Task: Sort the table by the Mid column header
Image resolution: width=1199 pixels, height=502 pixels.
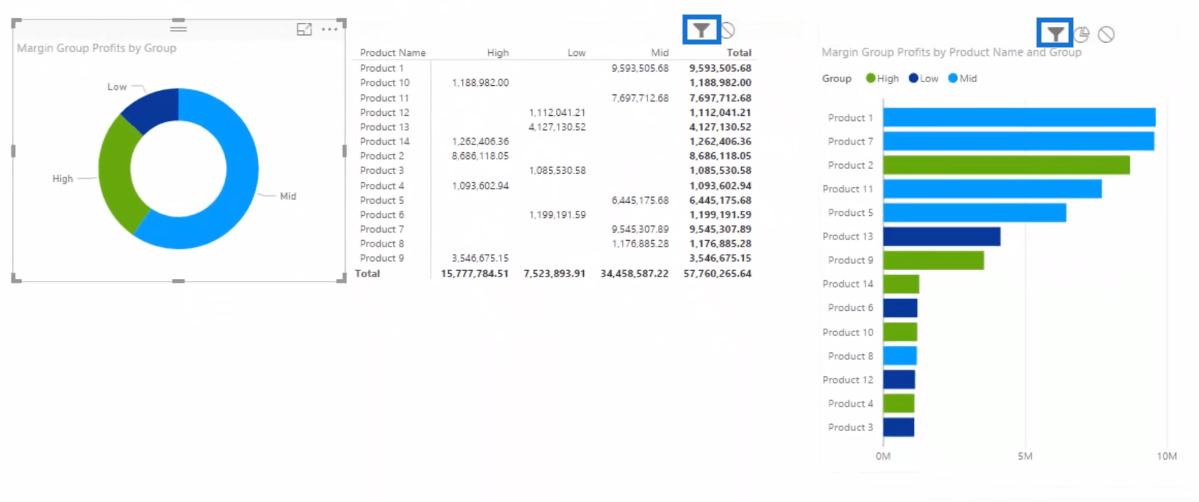Action: coord(661,53)
